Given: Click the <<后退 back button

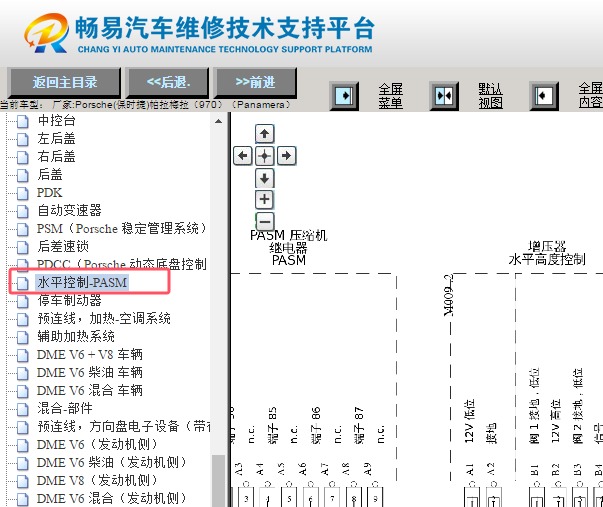Looking at the screenshot, I should 168,82.
